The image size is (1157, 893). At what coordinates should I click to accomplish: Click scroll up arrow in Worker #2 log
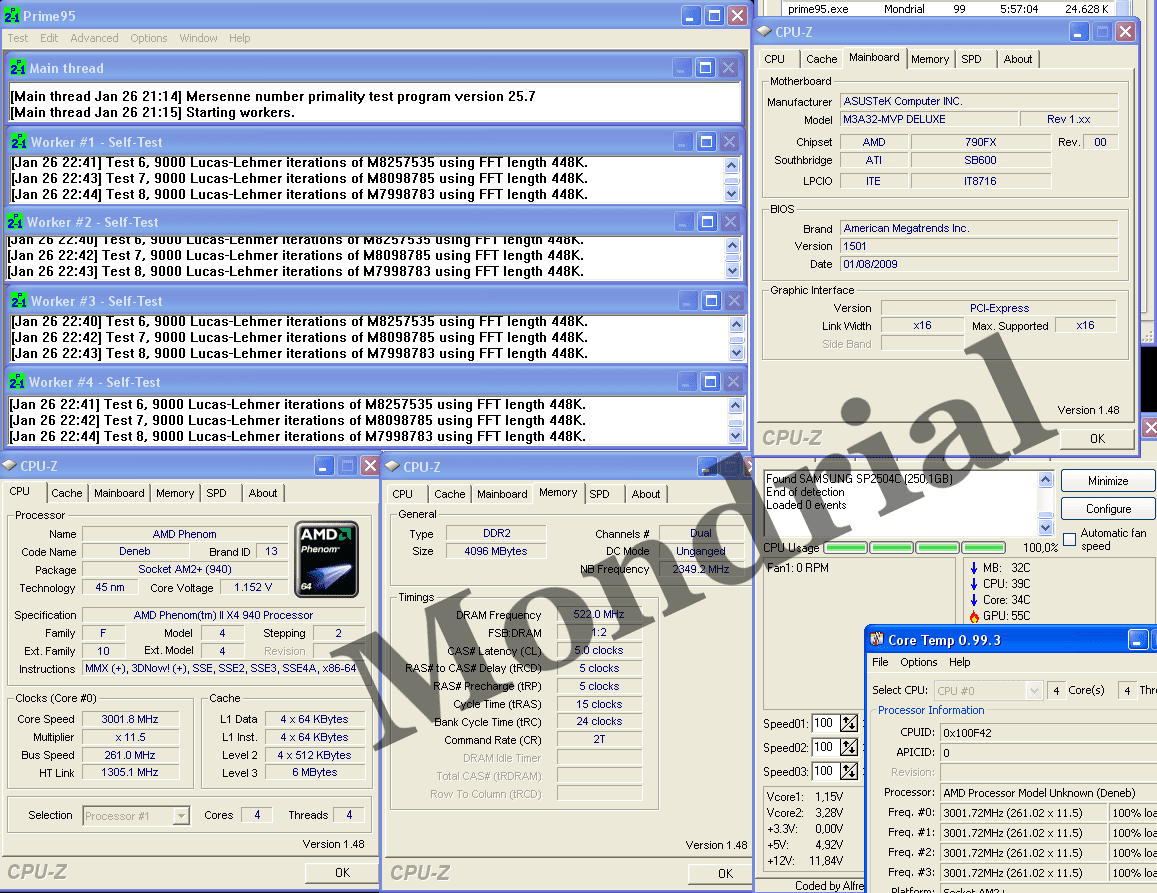732,245
